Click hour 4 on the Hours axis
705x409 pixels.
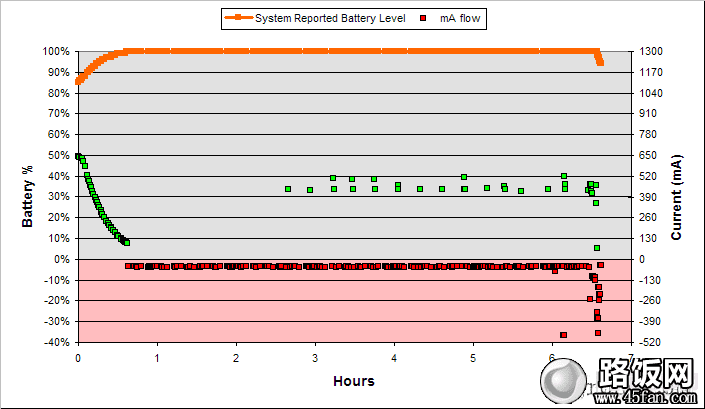coord(394,359)
